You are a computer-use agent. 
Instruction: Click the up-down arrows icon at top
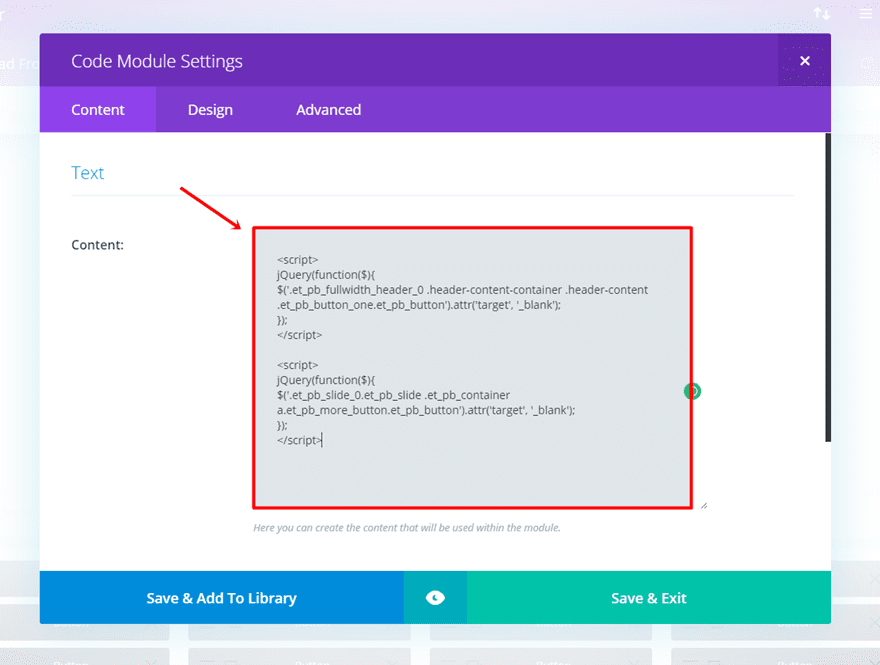pyautogui.click(x=821, y=13)
